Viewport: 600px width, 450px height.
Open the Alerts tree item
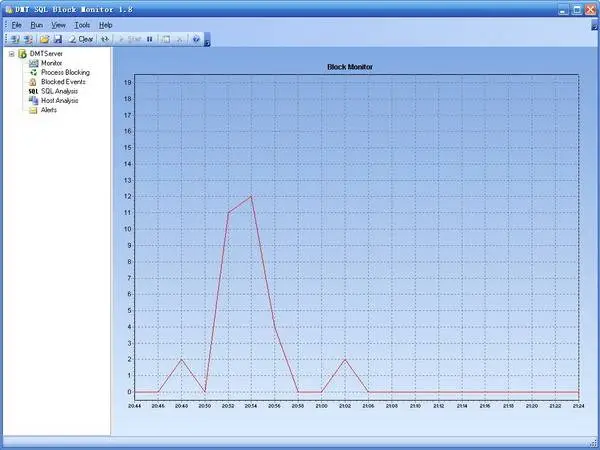point(48,110)
